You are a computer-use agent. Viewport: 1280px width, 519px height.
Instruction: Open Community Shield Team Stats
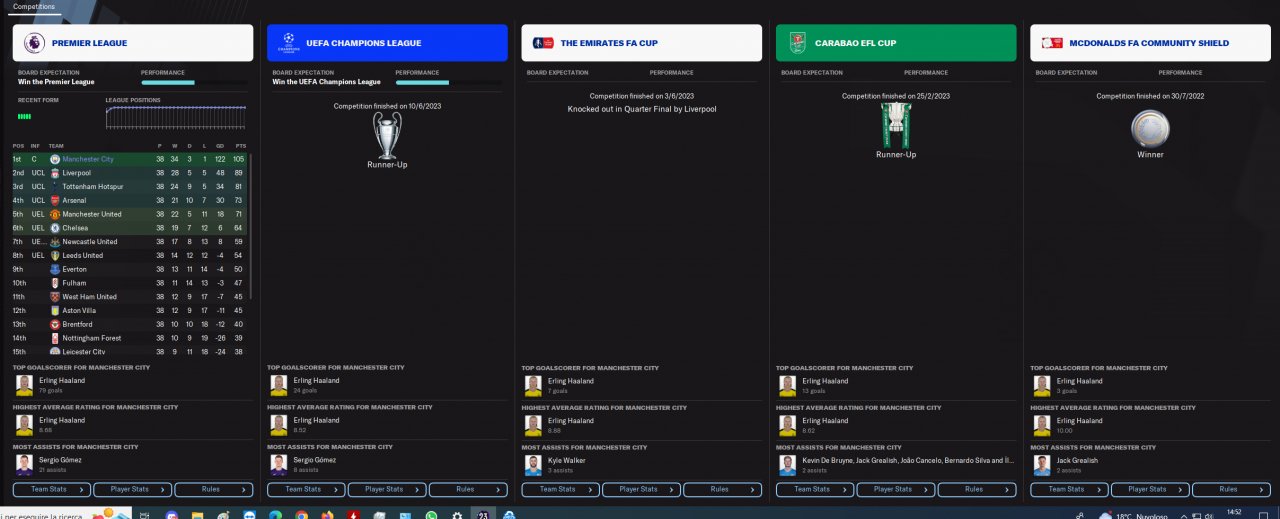(1070, 489)
